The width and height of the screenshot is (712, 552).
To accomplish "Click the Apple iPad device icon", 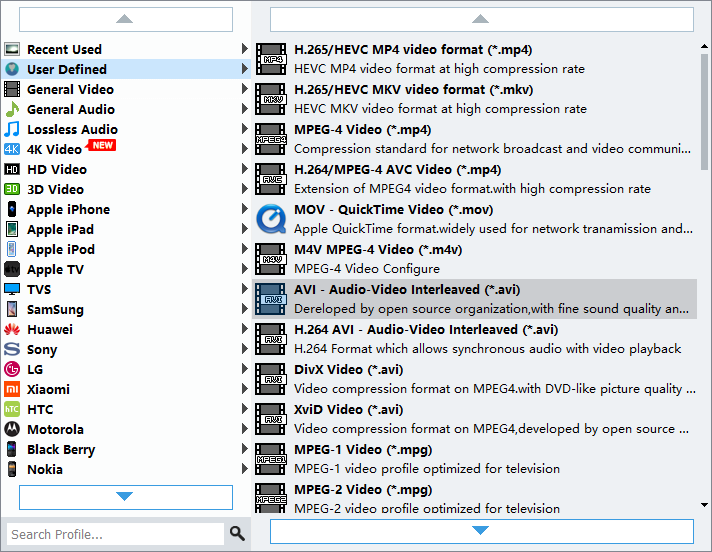I will 12,229.
